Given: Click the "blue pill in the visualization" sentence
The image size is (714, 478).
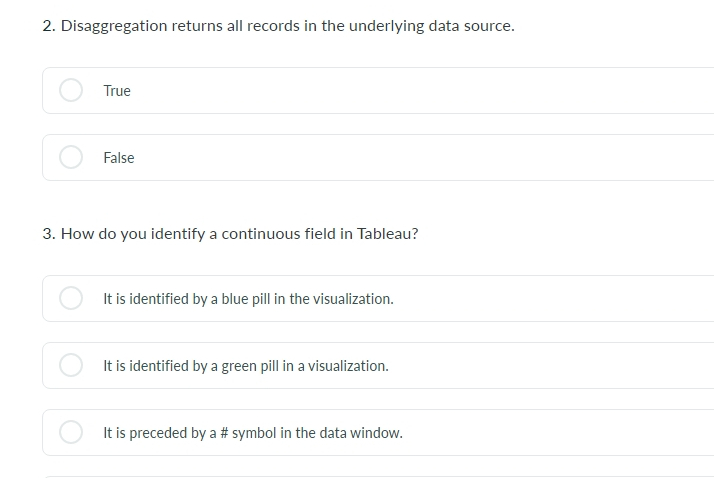Looking at the screenshot, I should coord(249,299).
